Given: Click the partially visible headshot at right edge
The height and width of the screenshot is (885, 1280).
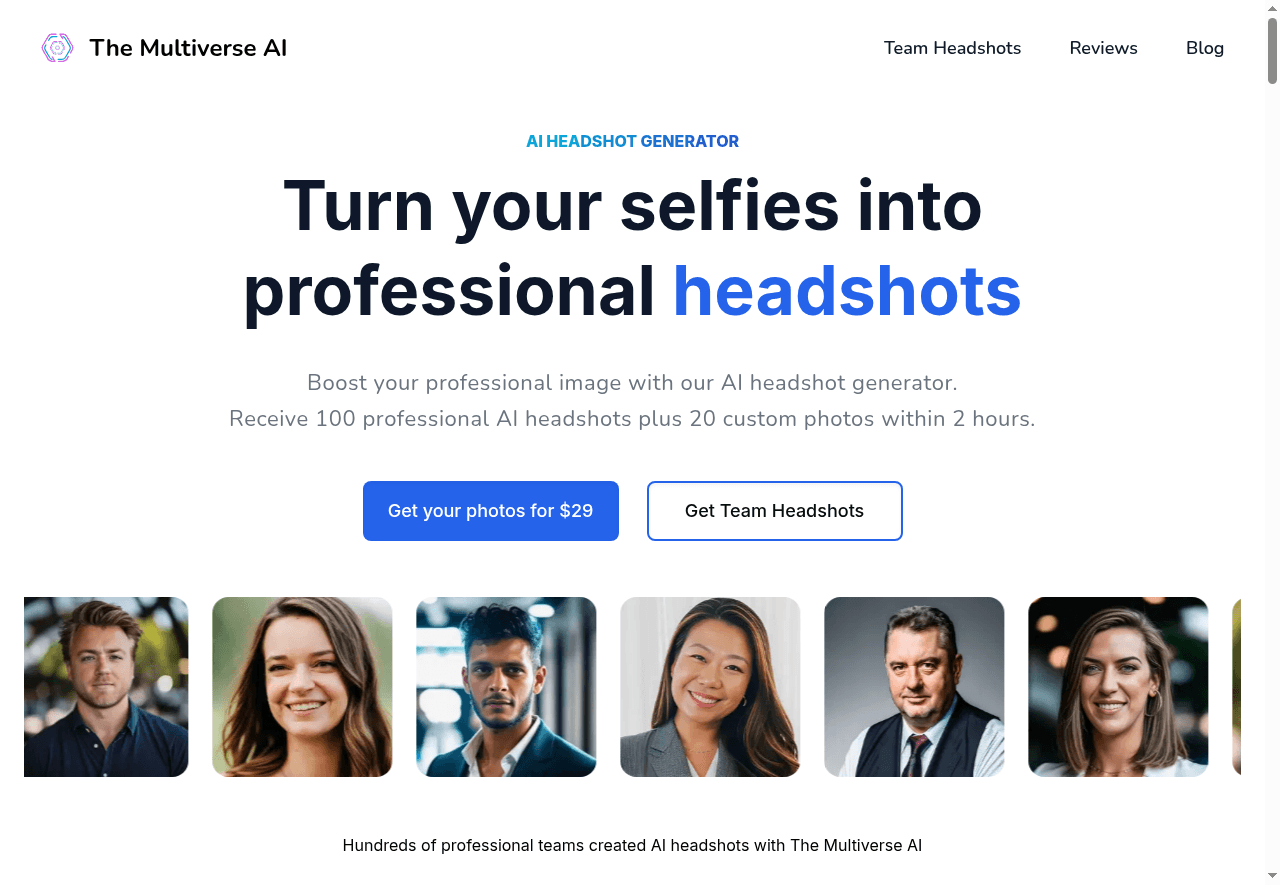Looking at the screenshot, I should point(1237,687).
